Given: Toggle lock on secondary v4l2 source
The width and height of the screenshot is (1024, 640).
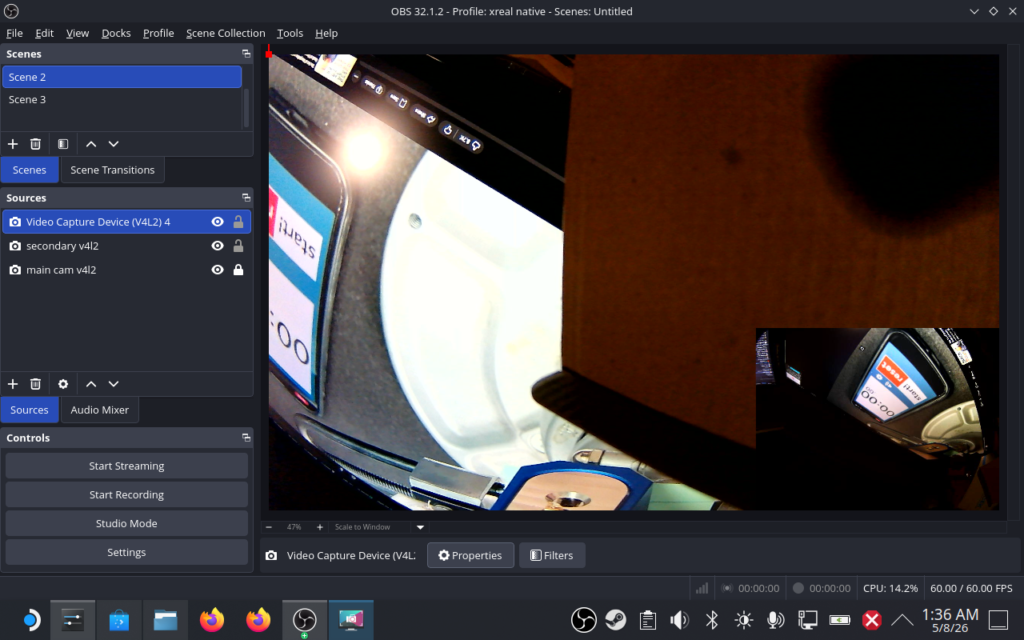Looking at the screenshot, I should [238, 246].
